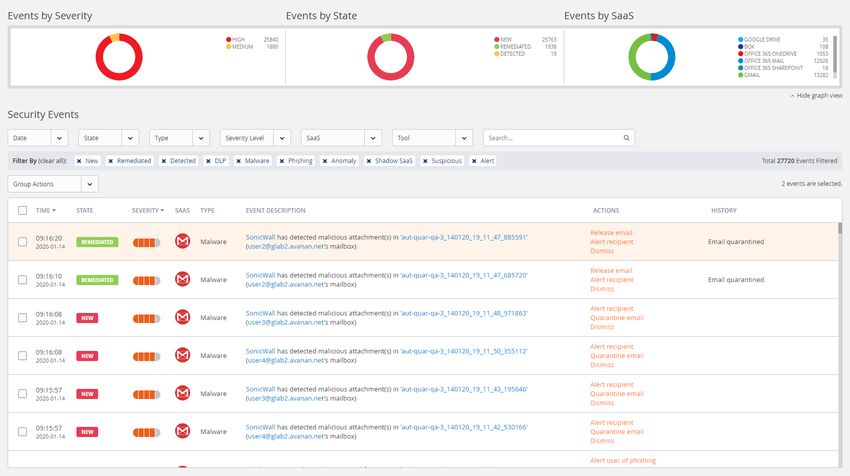The width and height of the screenshot is (850, 476).
Task: Check the 09:16:20 event checkbox
Action: (x=22, y=242)
